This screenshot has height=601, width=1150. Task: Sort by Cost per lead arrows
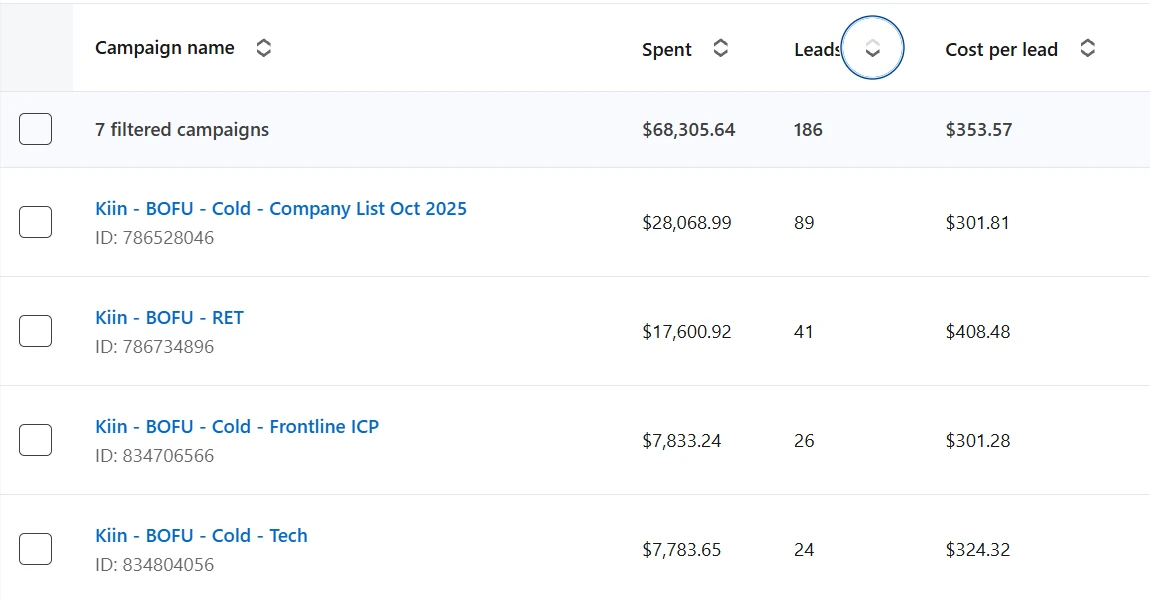tap(1088, 48)
